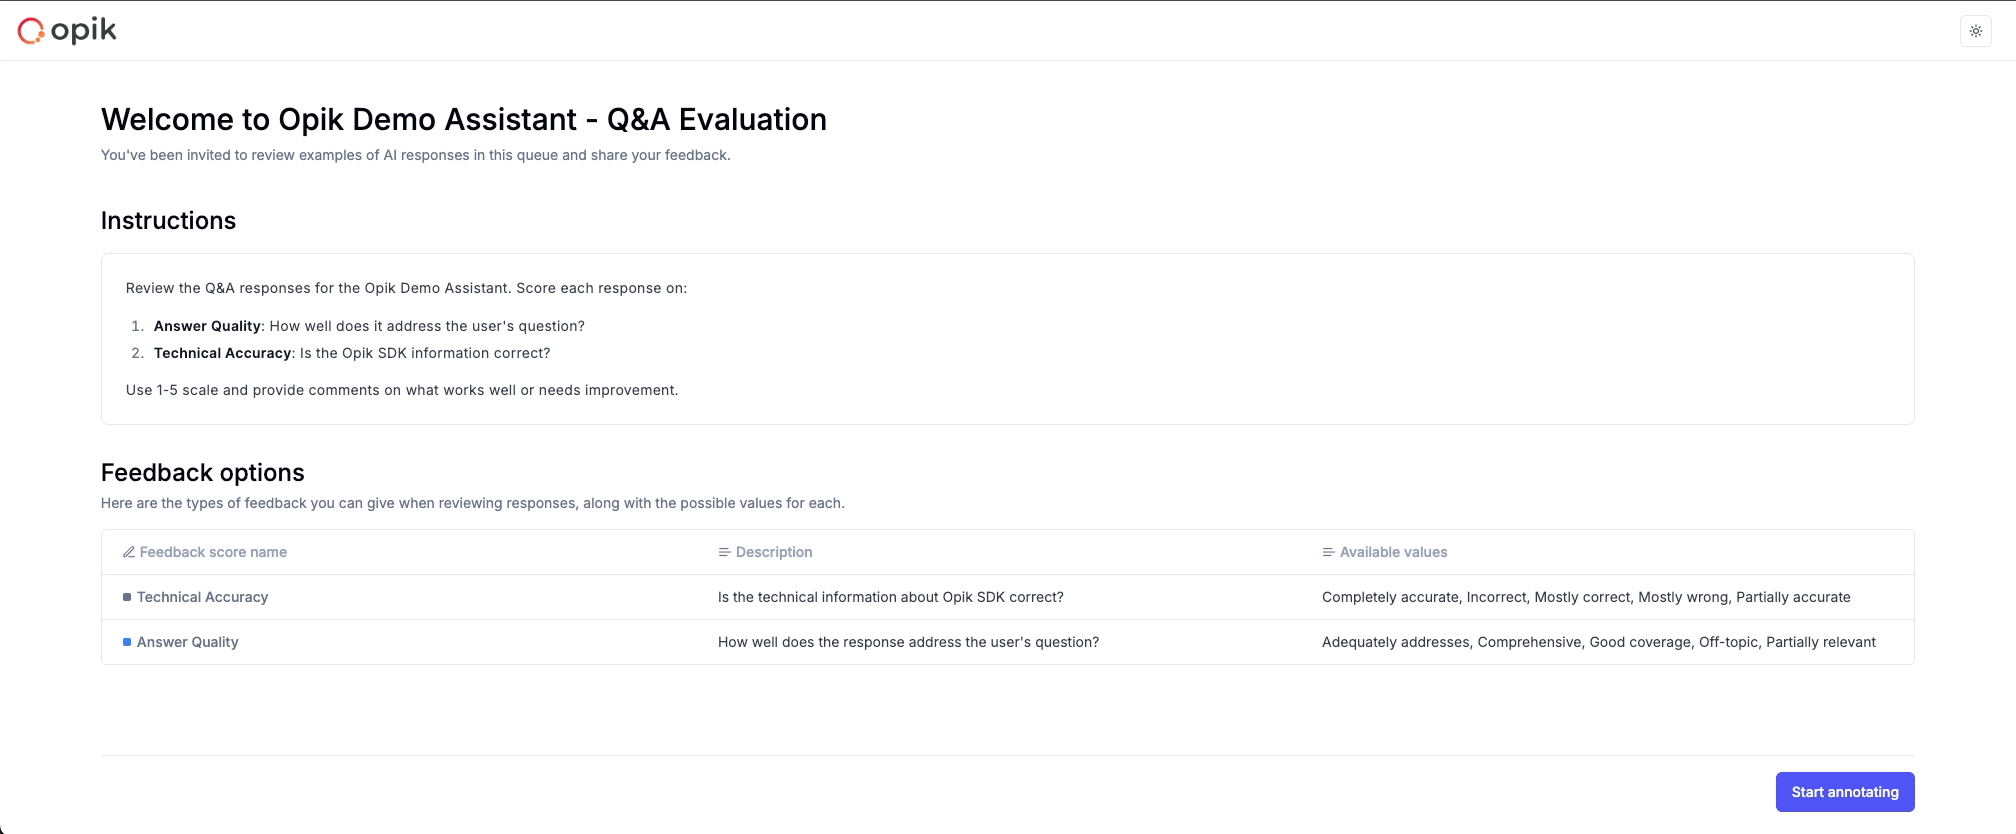The image size is (2016, 834).
Task: Click the Feedback score name column header
Action: (213, 552)
